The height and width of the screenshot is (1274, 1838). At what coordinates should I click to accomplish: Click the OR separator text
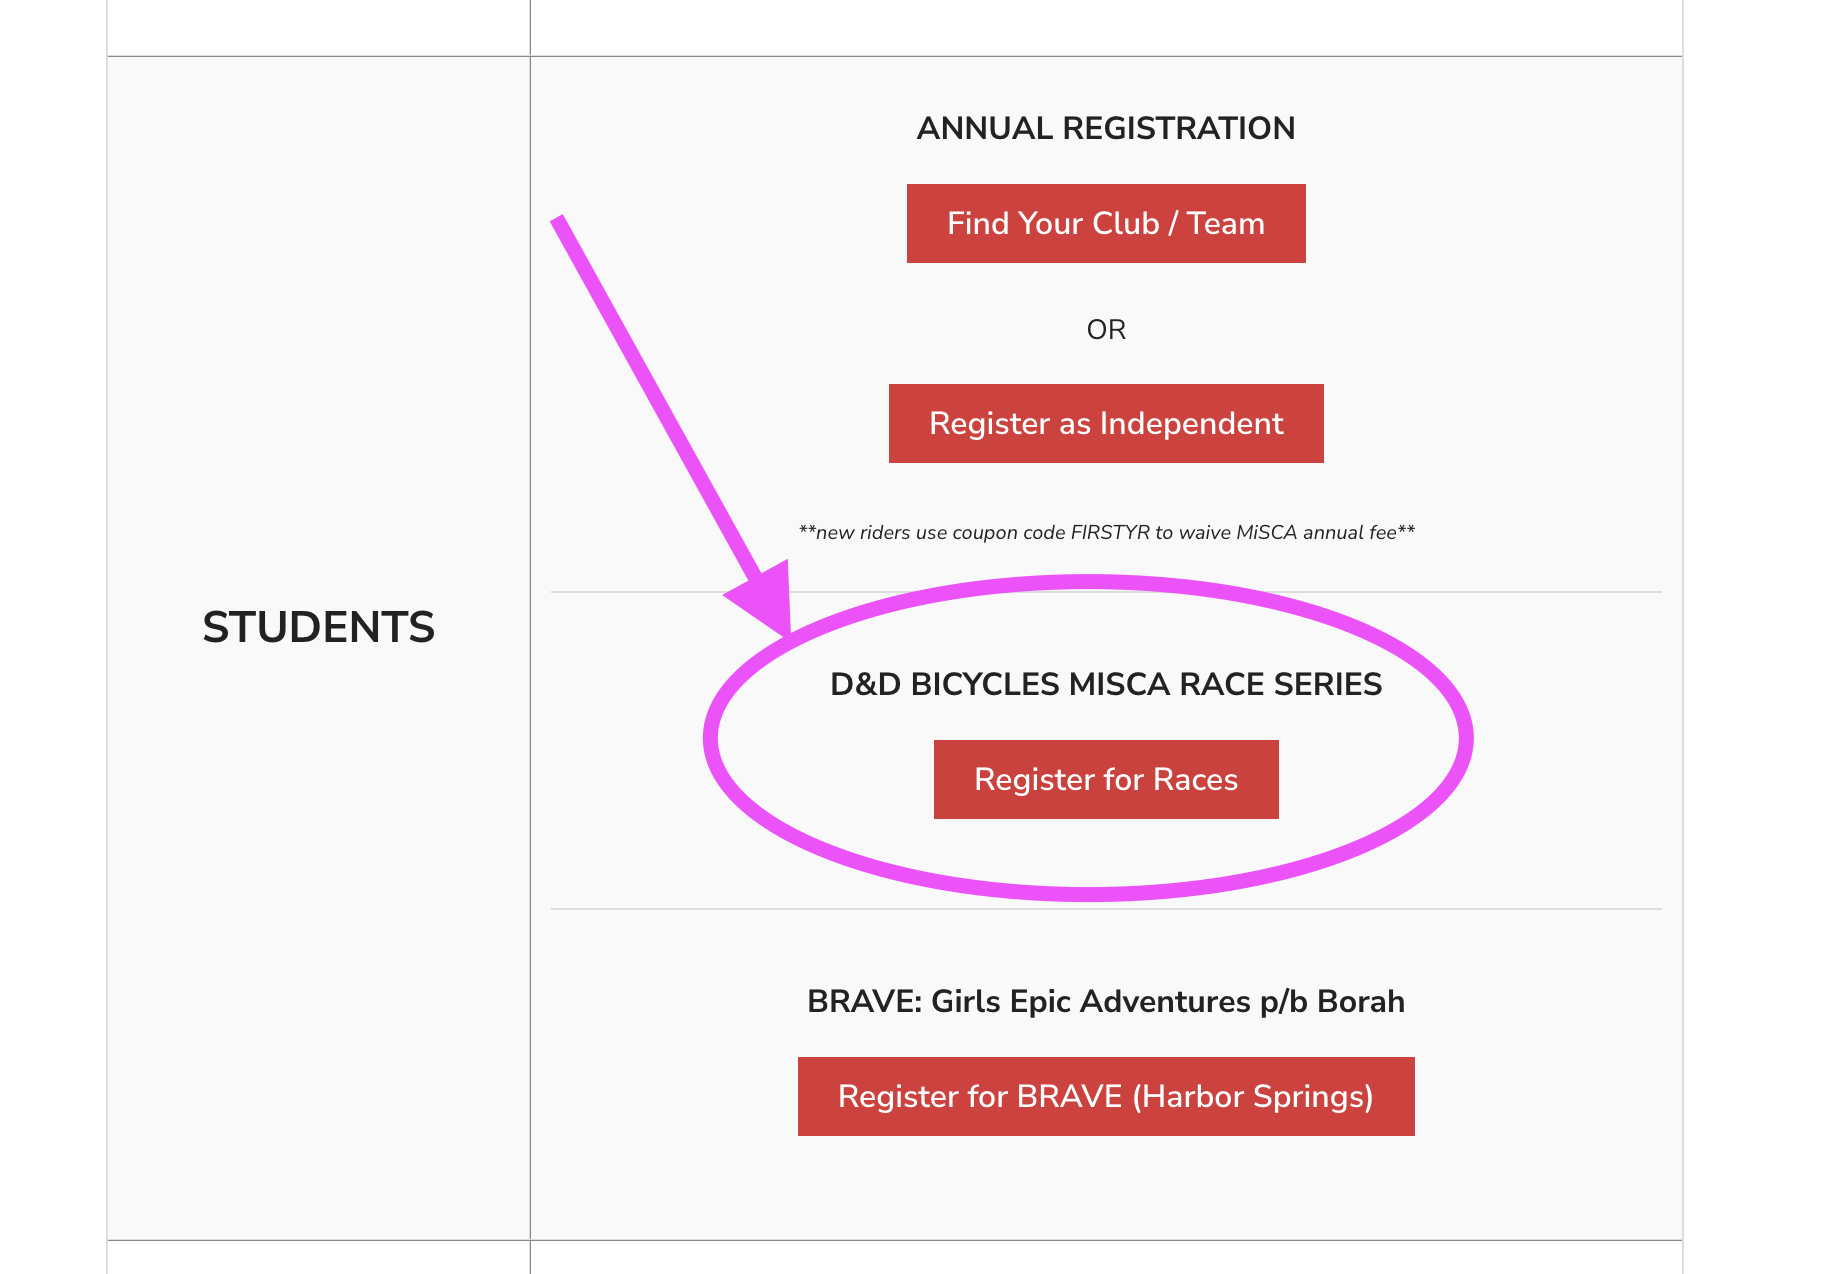1105,329
